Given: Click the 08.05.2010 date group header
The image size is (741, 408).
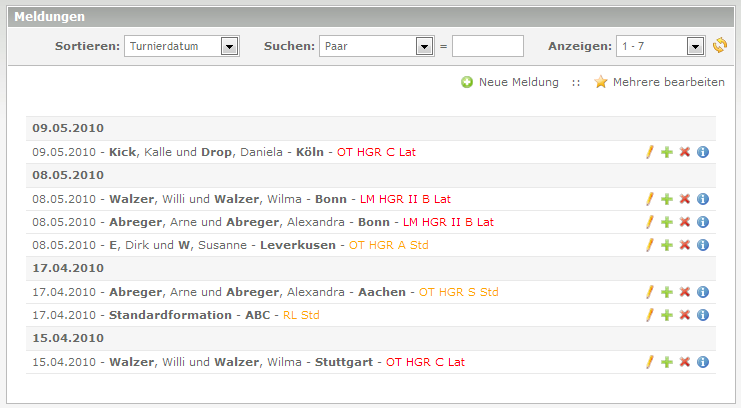Looking at the screenshot, I should 62,175.
